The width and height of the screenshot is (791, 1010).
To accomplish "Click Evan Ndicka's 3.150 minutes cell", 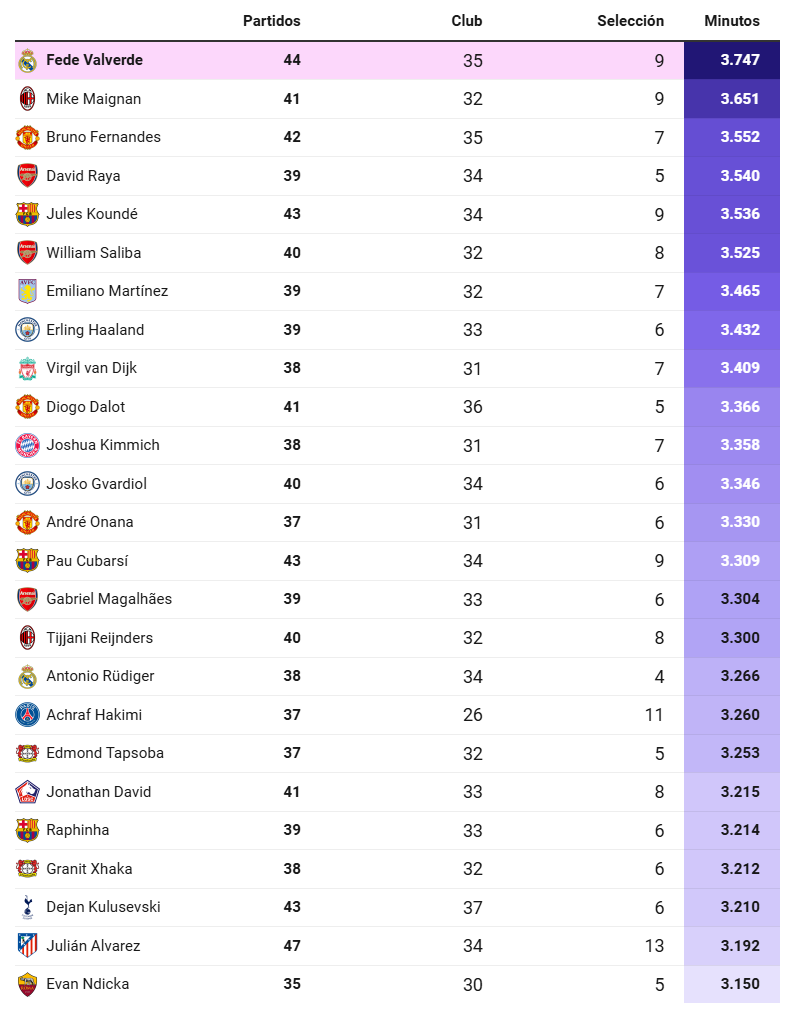I will tap(732, 984).
